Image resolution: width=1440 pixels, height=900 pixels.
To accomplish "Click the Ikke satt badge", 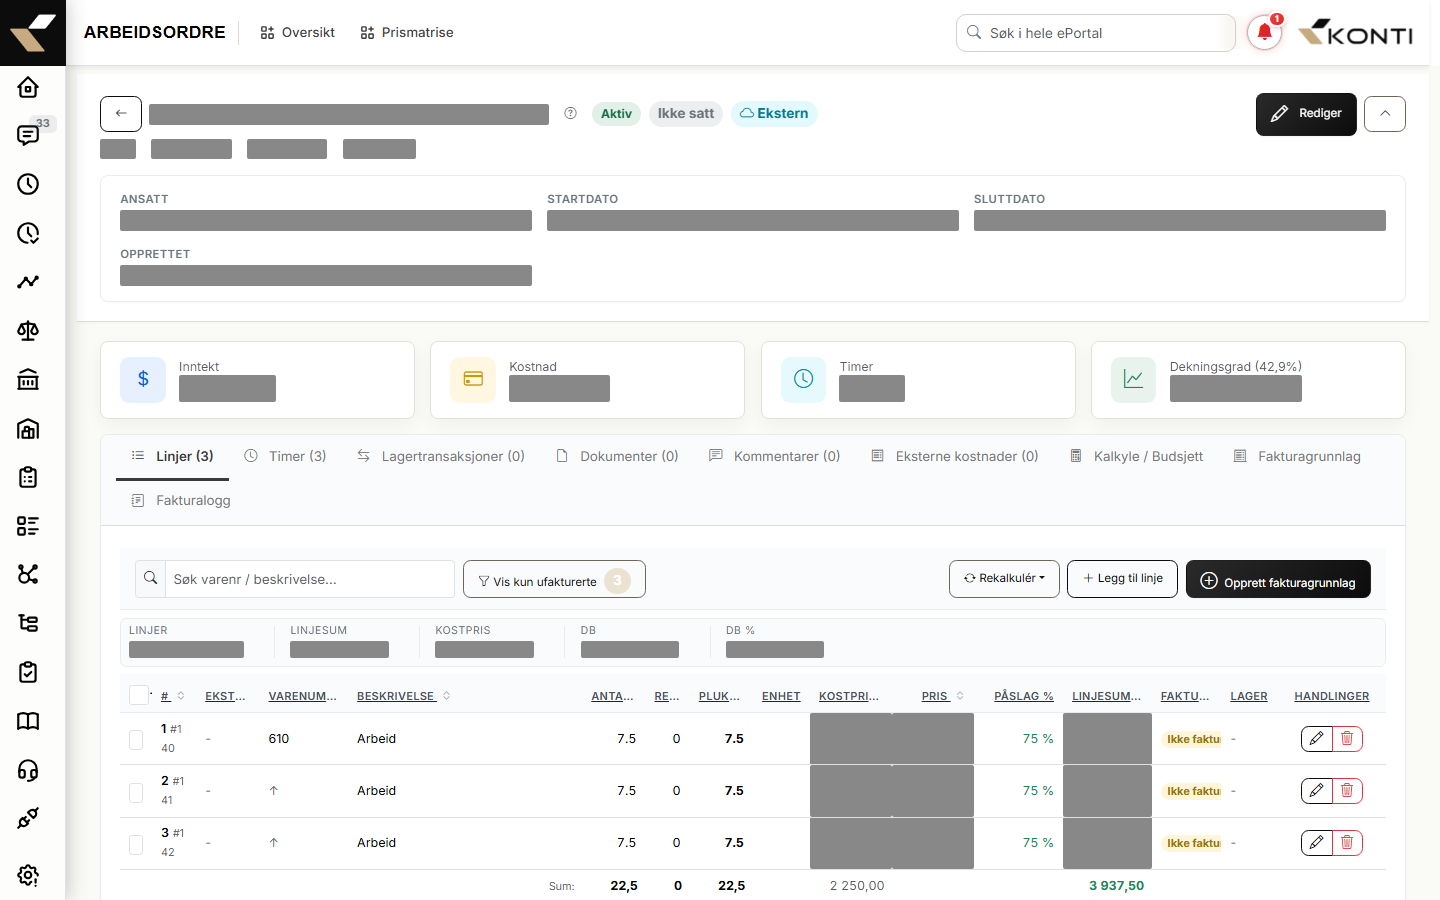I will click(686, 114).
